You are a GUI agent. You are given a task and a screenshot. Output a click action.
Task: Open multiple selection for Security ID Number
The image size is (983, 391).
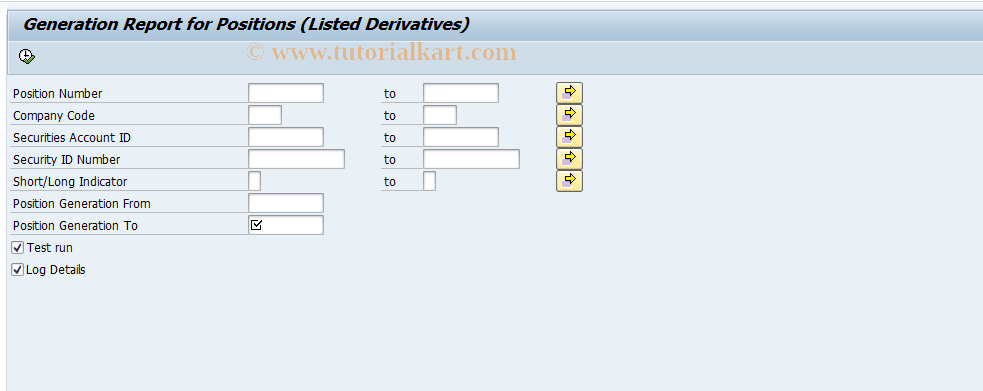[x=569, y=159]
